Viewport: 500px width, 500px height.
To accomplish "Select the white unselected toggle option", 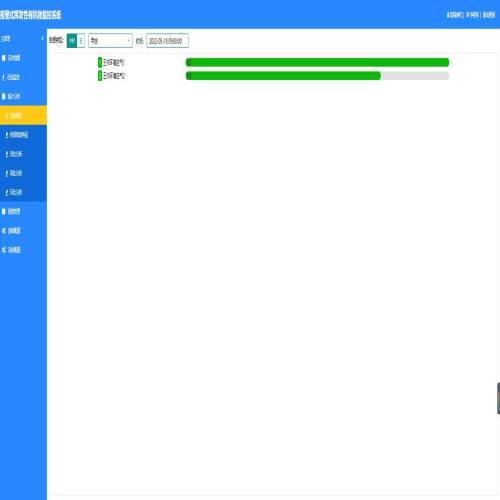I will (81, 41).
